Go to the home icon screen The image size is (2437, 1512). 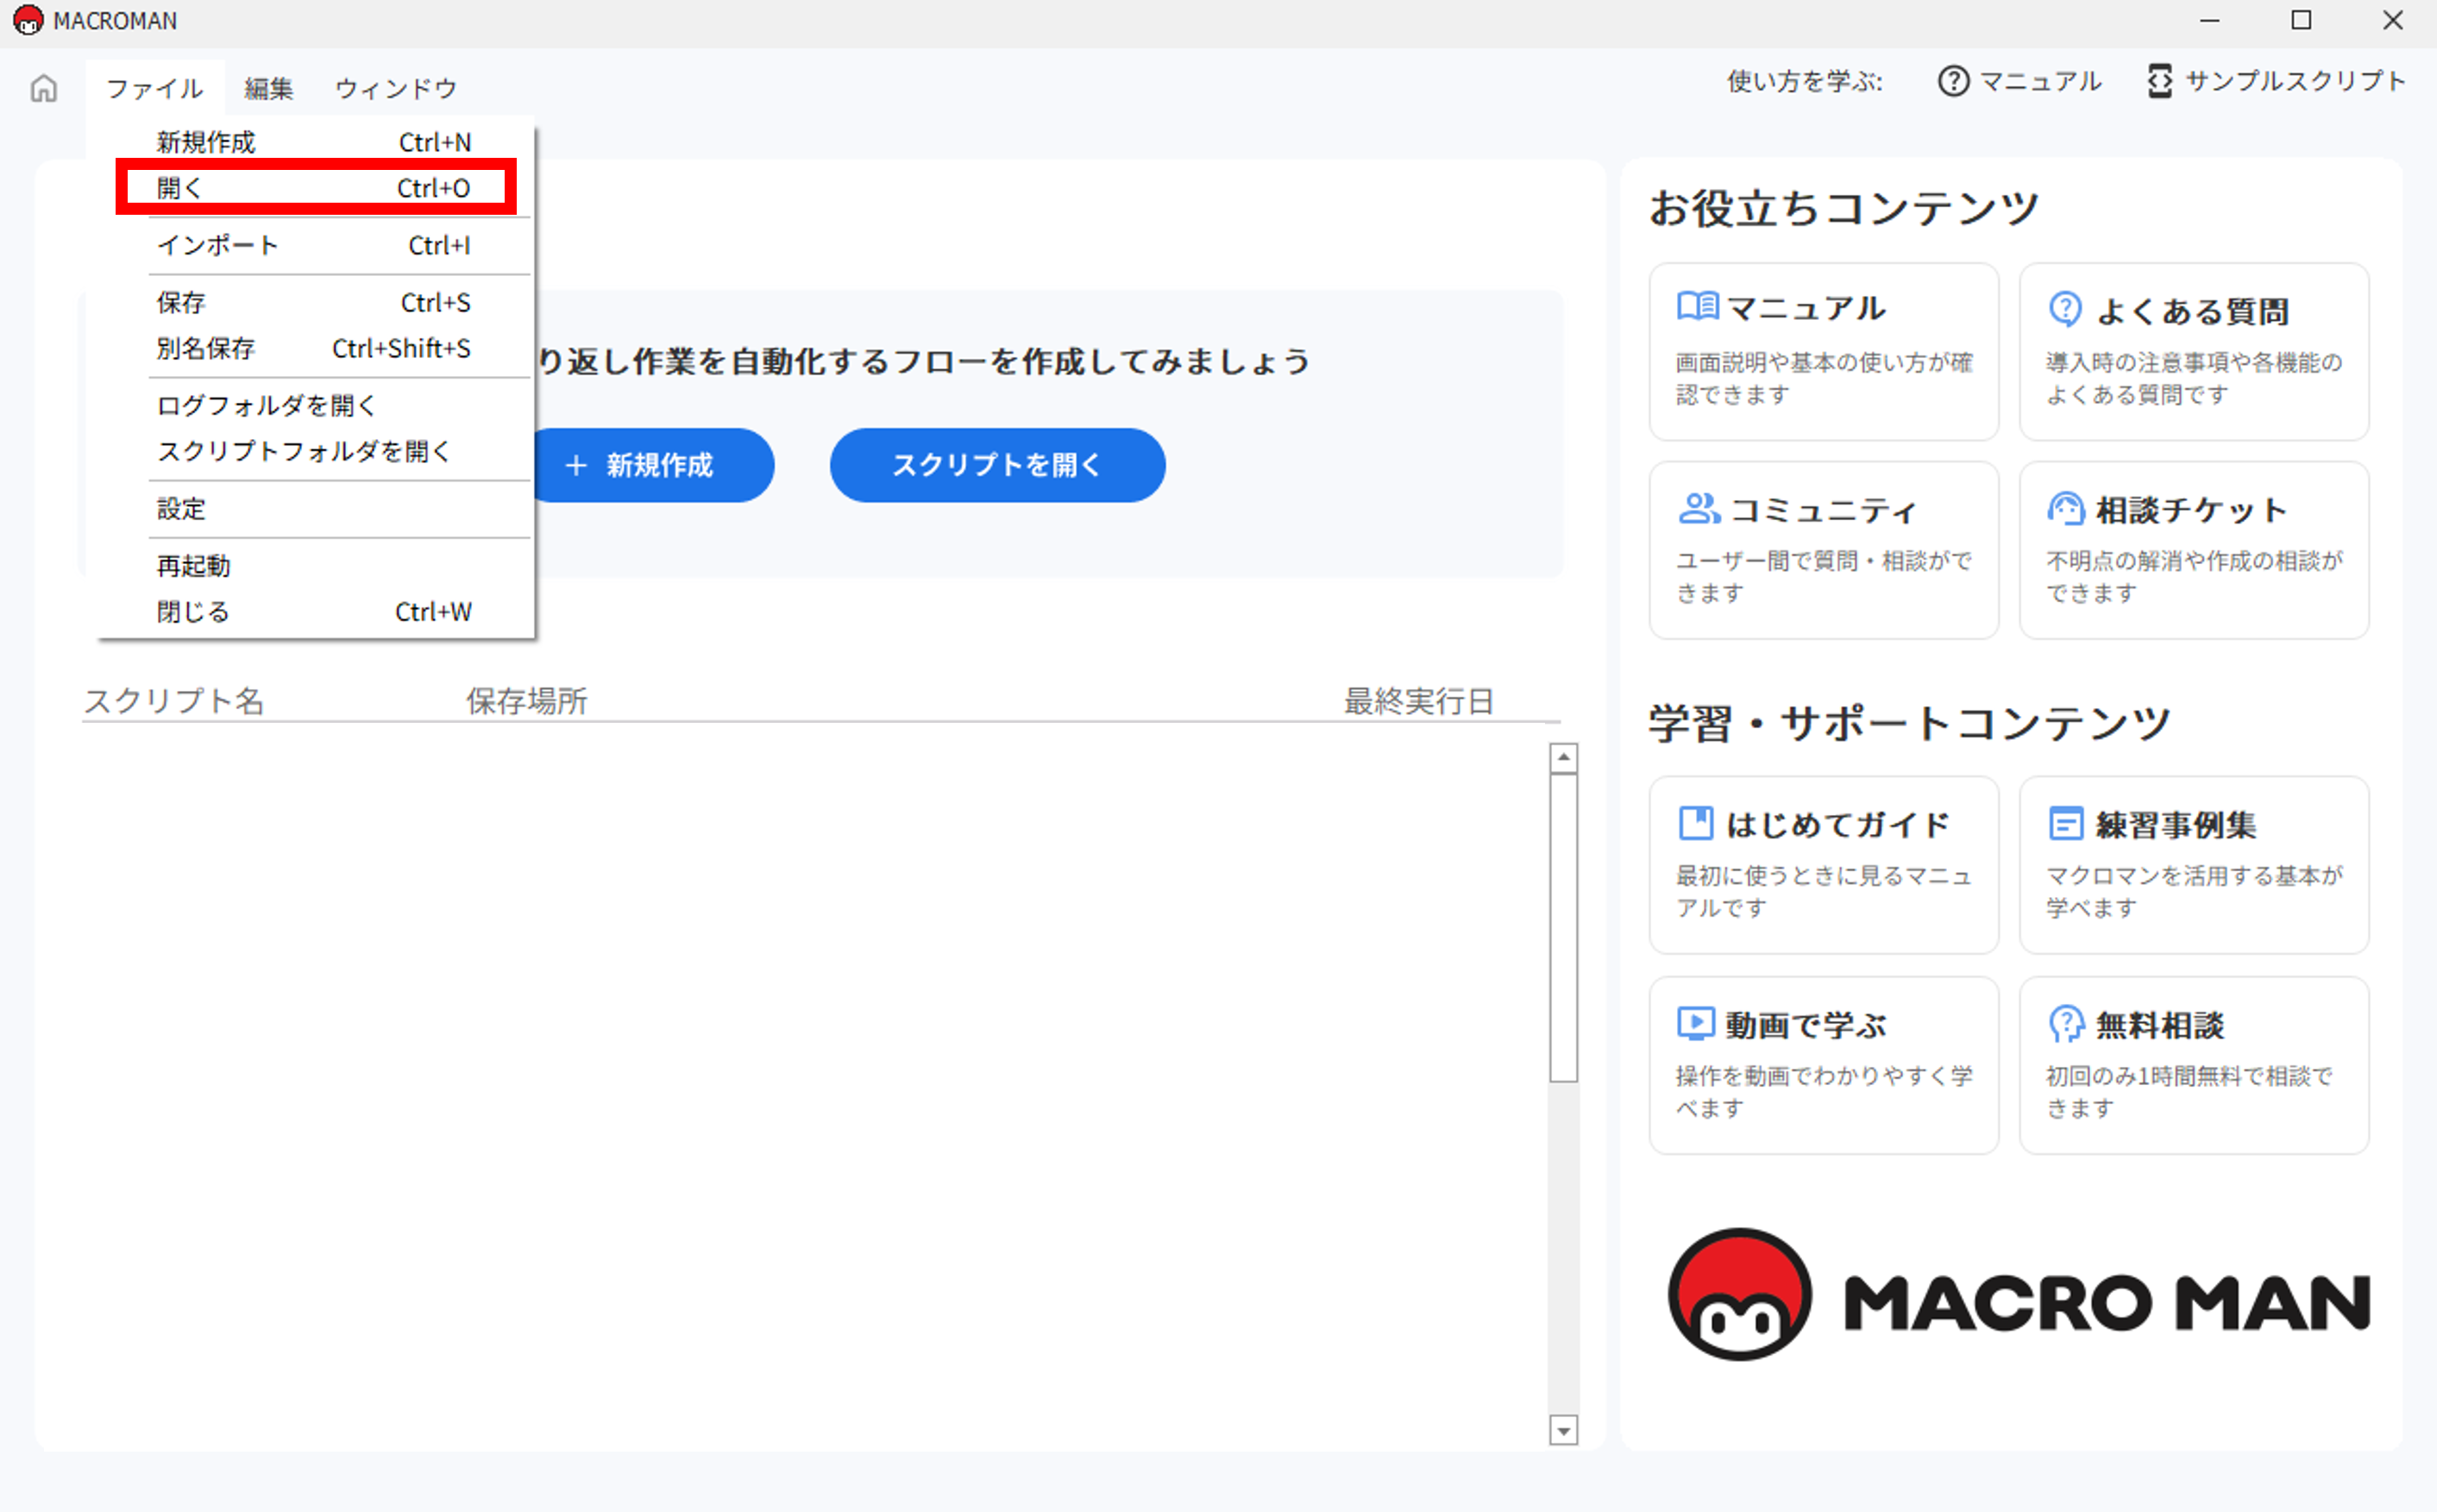pyautogui.click(x=44, y=89)
